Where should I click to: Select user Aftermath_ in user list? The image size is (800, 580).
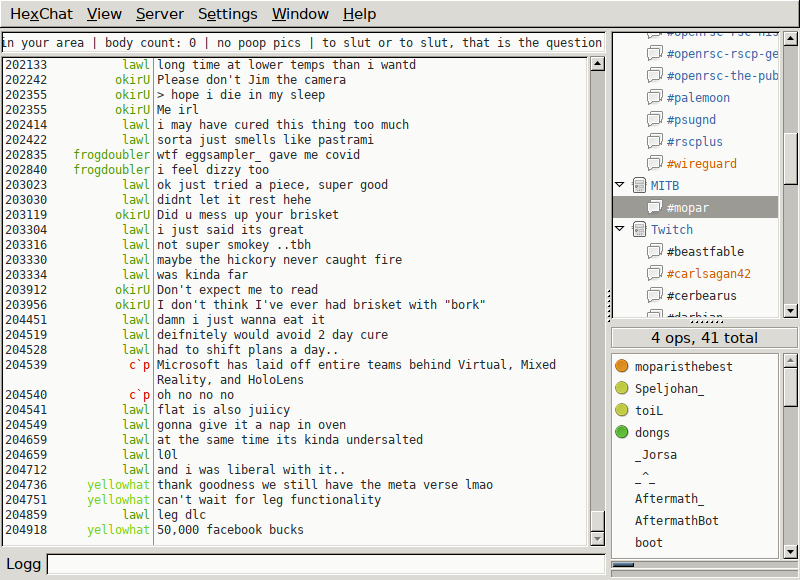click(669, 498)
